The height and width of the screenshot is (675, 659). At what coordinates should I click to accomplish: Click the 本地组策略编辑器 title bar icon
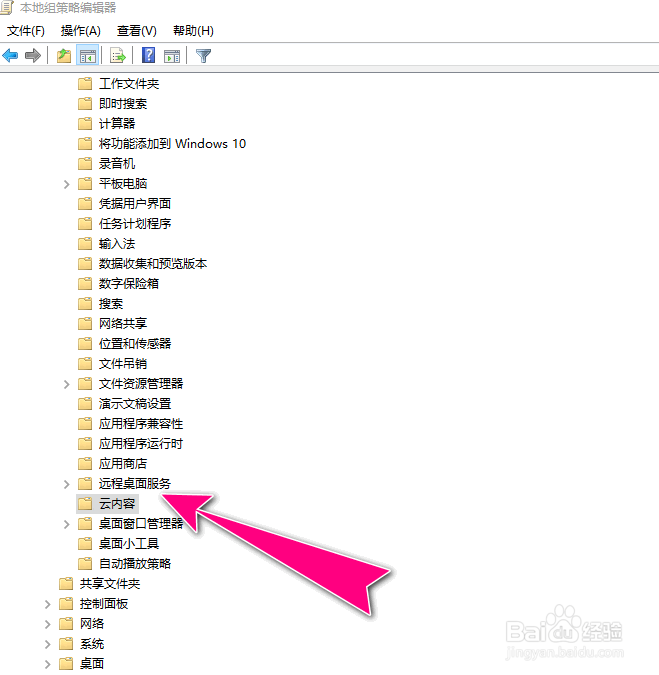7,8
